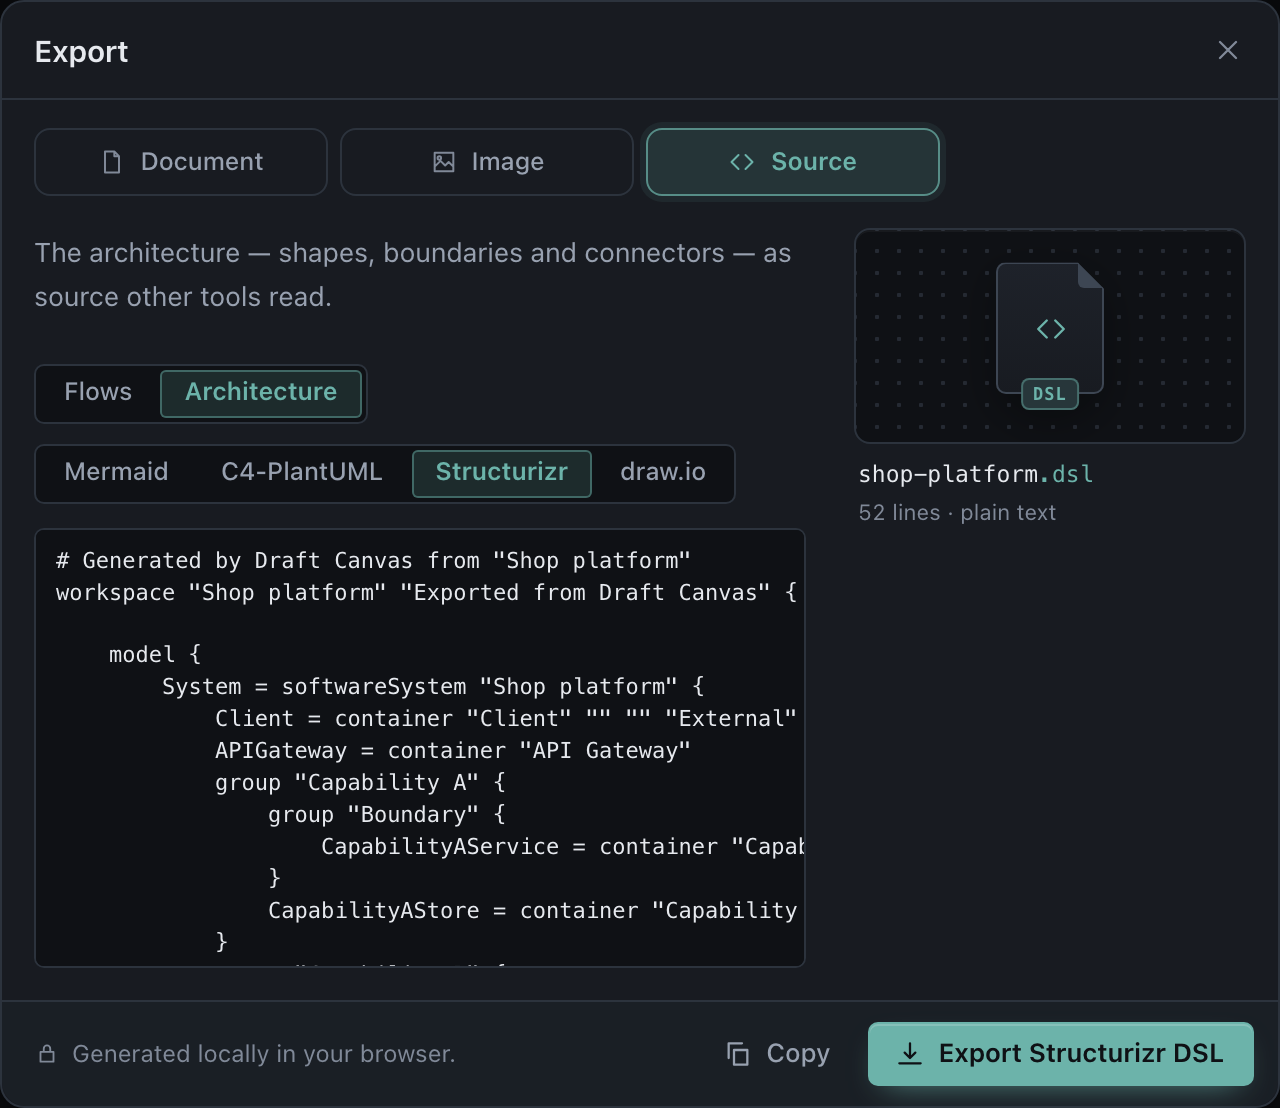Screen dimensions: 1280x1108
Task: Click the APIGateway container code line
Action: [453, 751]
